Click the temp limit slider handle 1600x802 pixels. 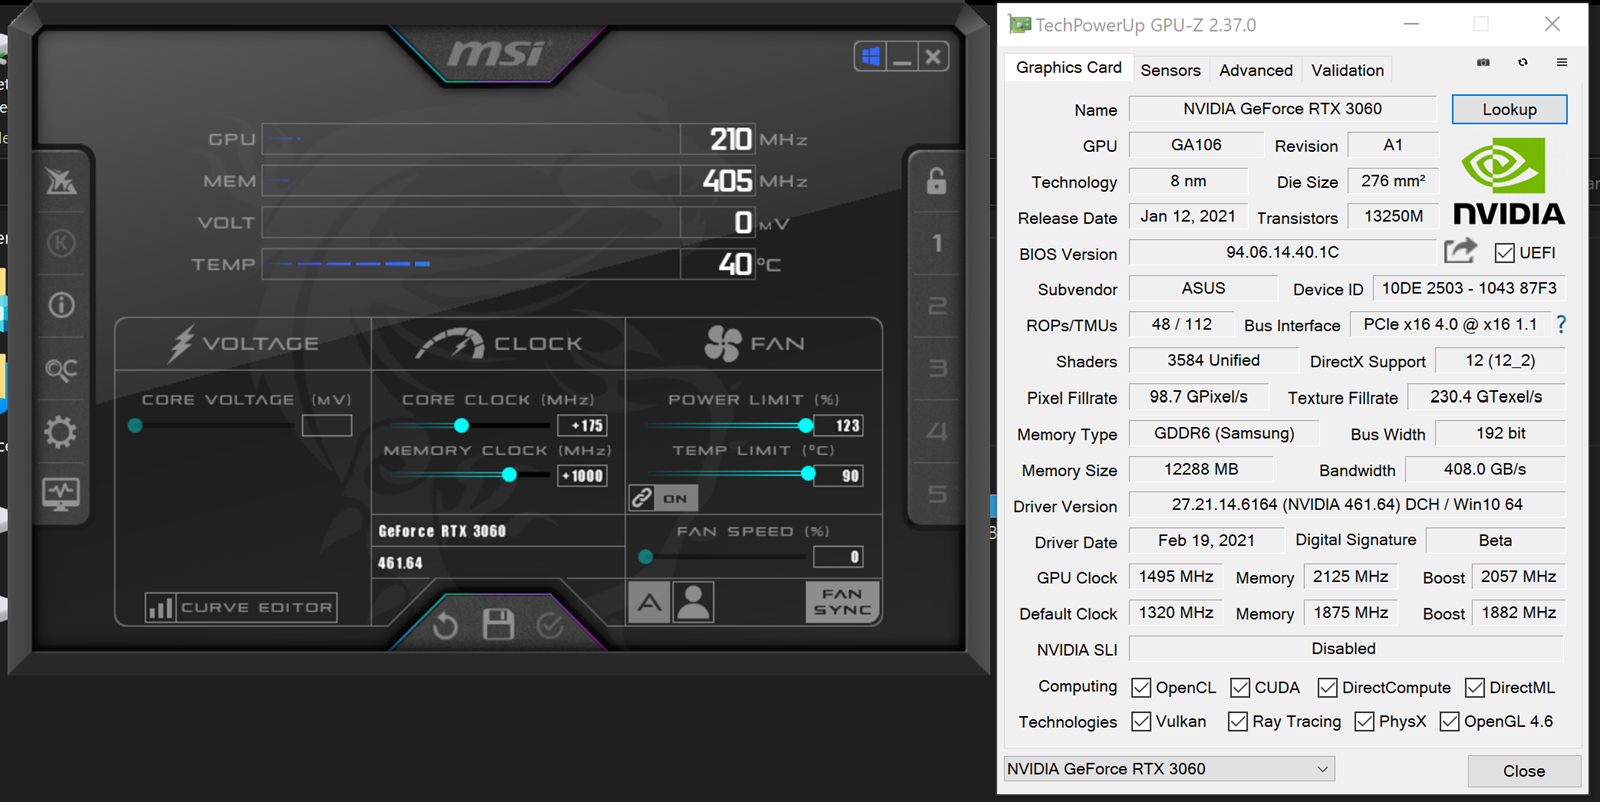808,474
